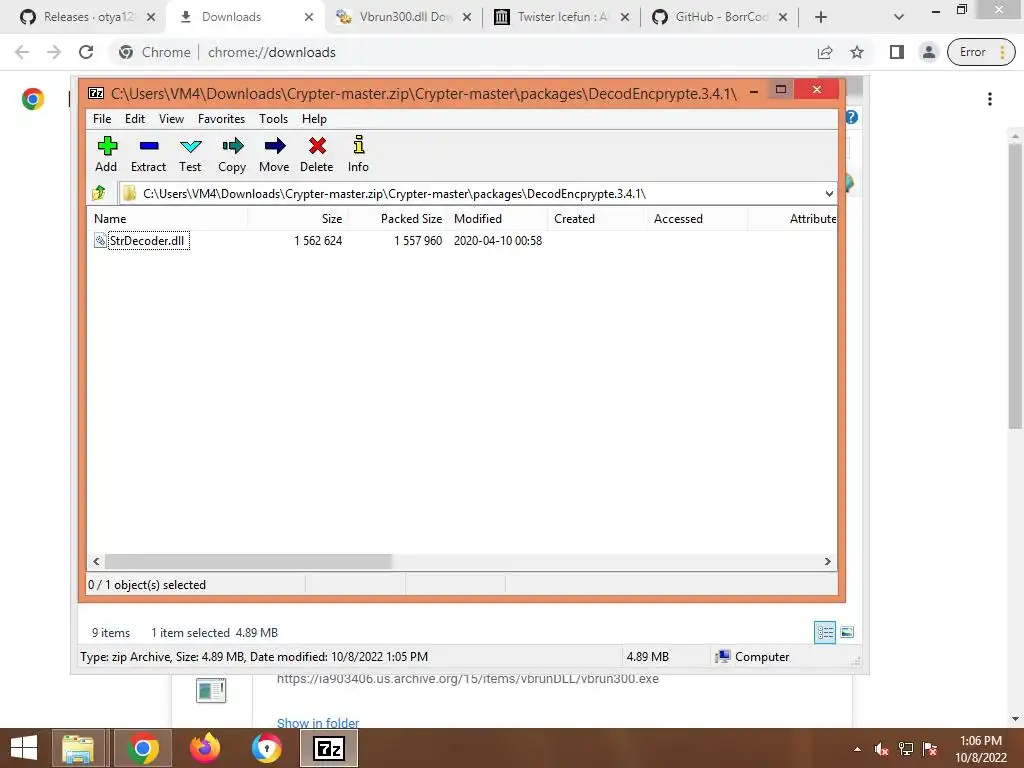This screenshot has height=768, width=1024.
Task: Open the downloads page three-dot menu
Action: [x=990, y=99]
